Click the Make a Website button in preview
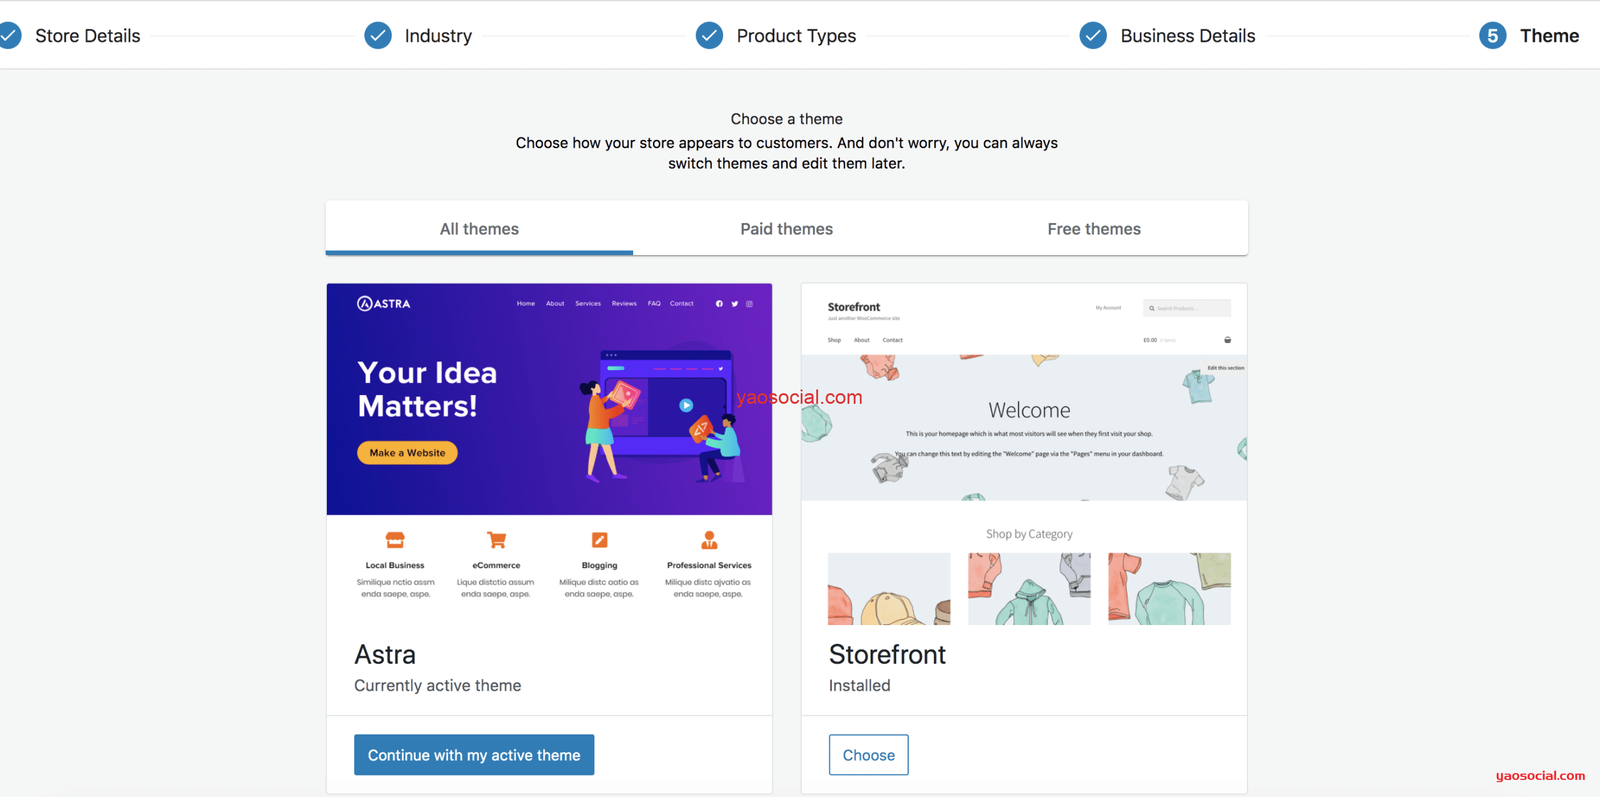This screenshot has height=797, width=1600. [x=407, y=453]
